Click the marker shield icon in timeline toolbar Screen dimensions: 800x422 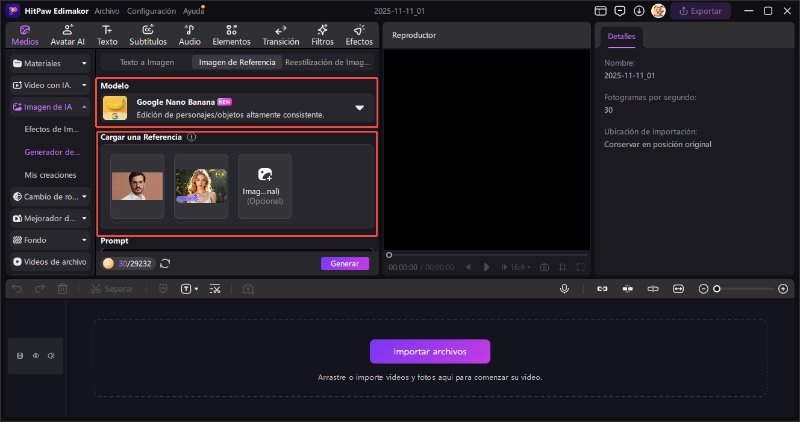click(163, 289)
